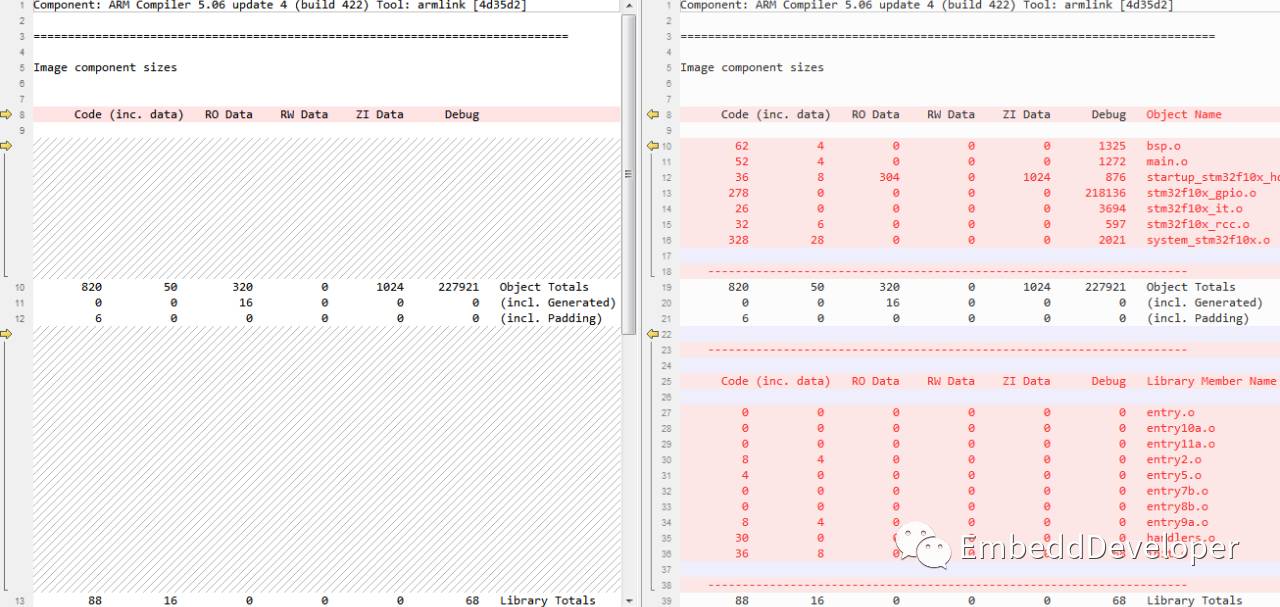This screenshot has width=1280, height=607.
Task: Click the left pane arrow beside the second hatched gap
Action: (x=6, y=334)
